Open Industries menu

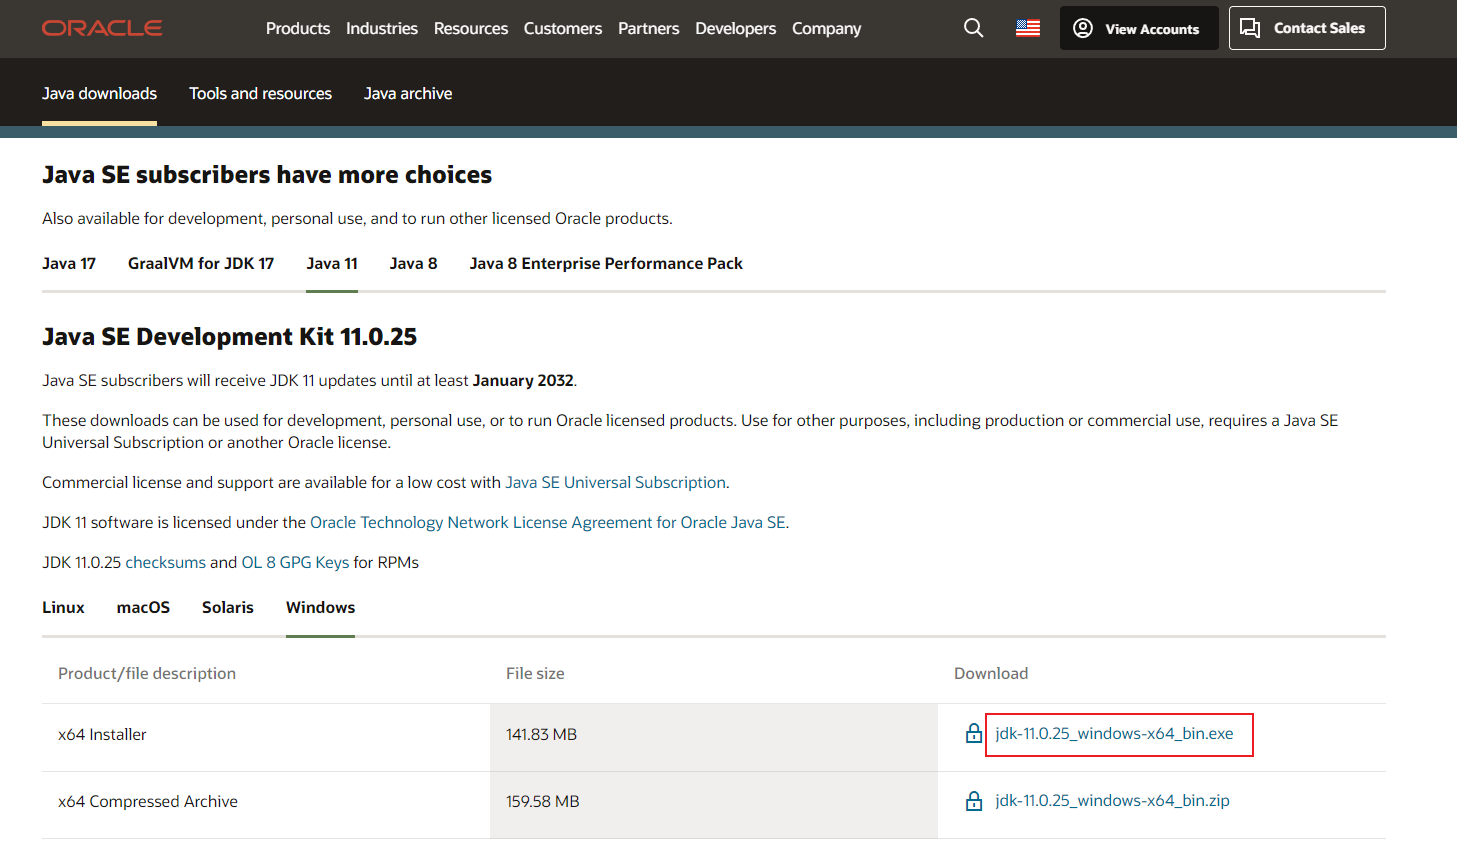pyautogui.click(x=382, y=28)
